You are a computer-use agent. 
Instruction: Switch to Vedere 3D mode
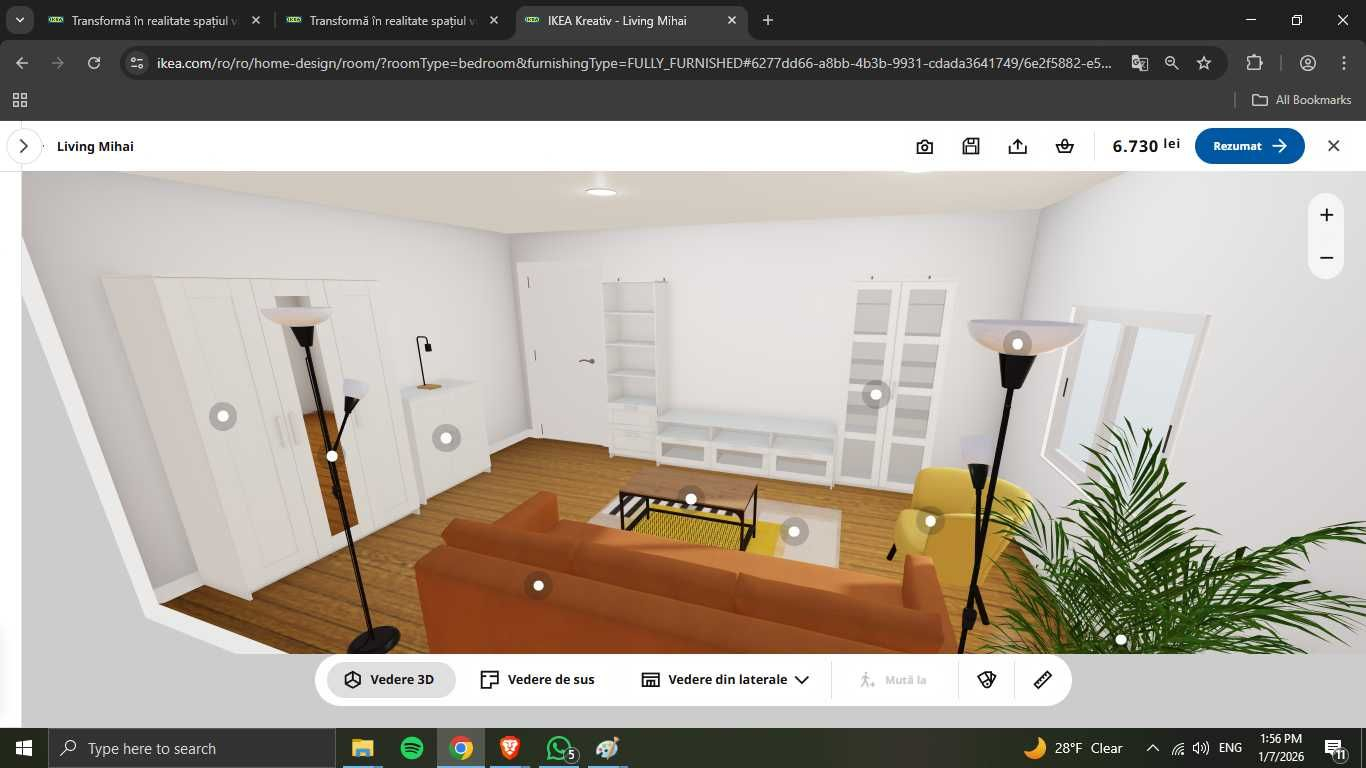point(391,680)
